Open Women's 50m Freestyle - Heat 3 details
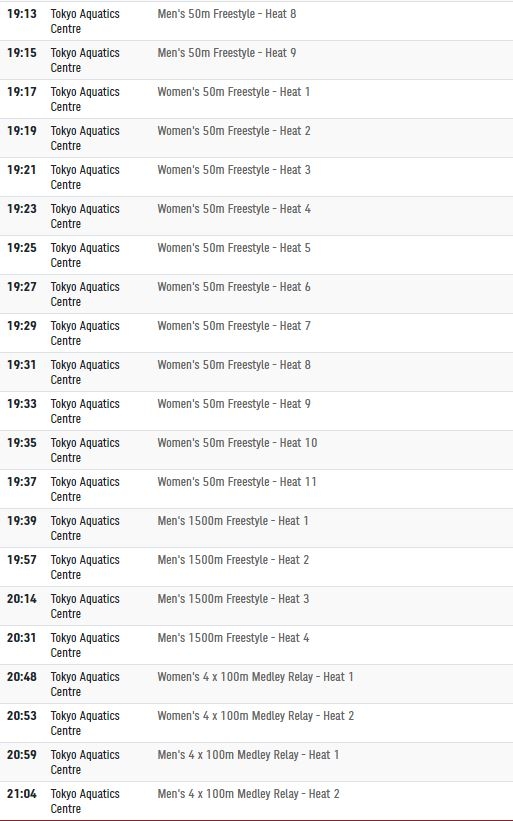The height and width of the screenshot is (821, 513). coord(234,170)
